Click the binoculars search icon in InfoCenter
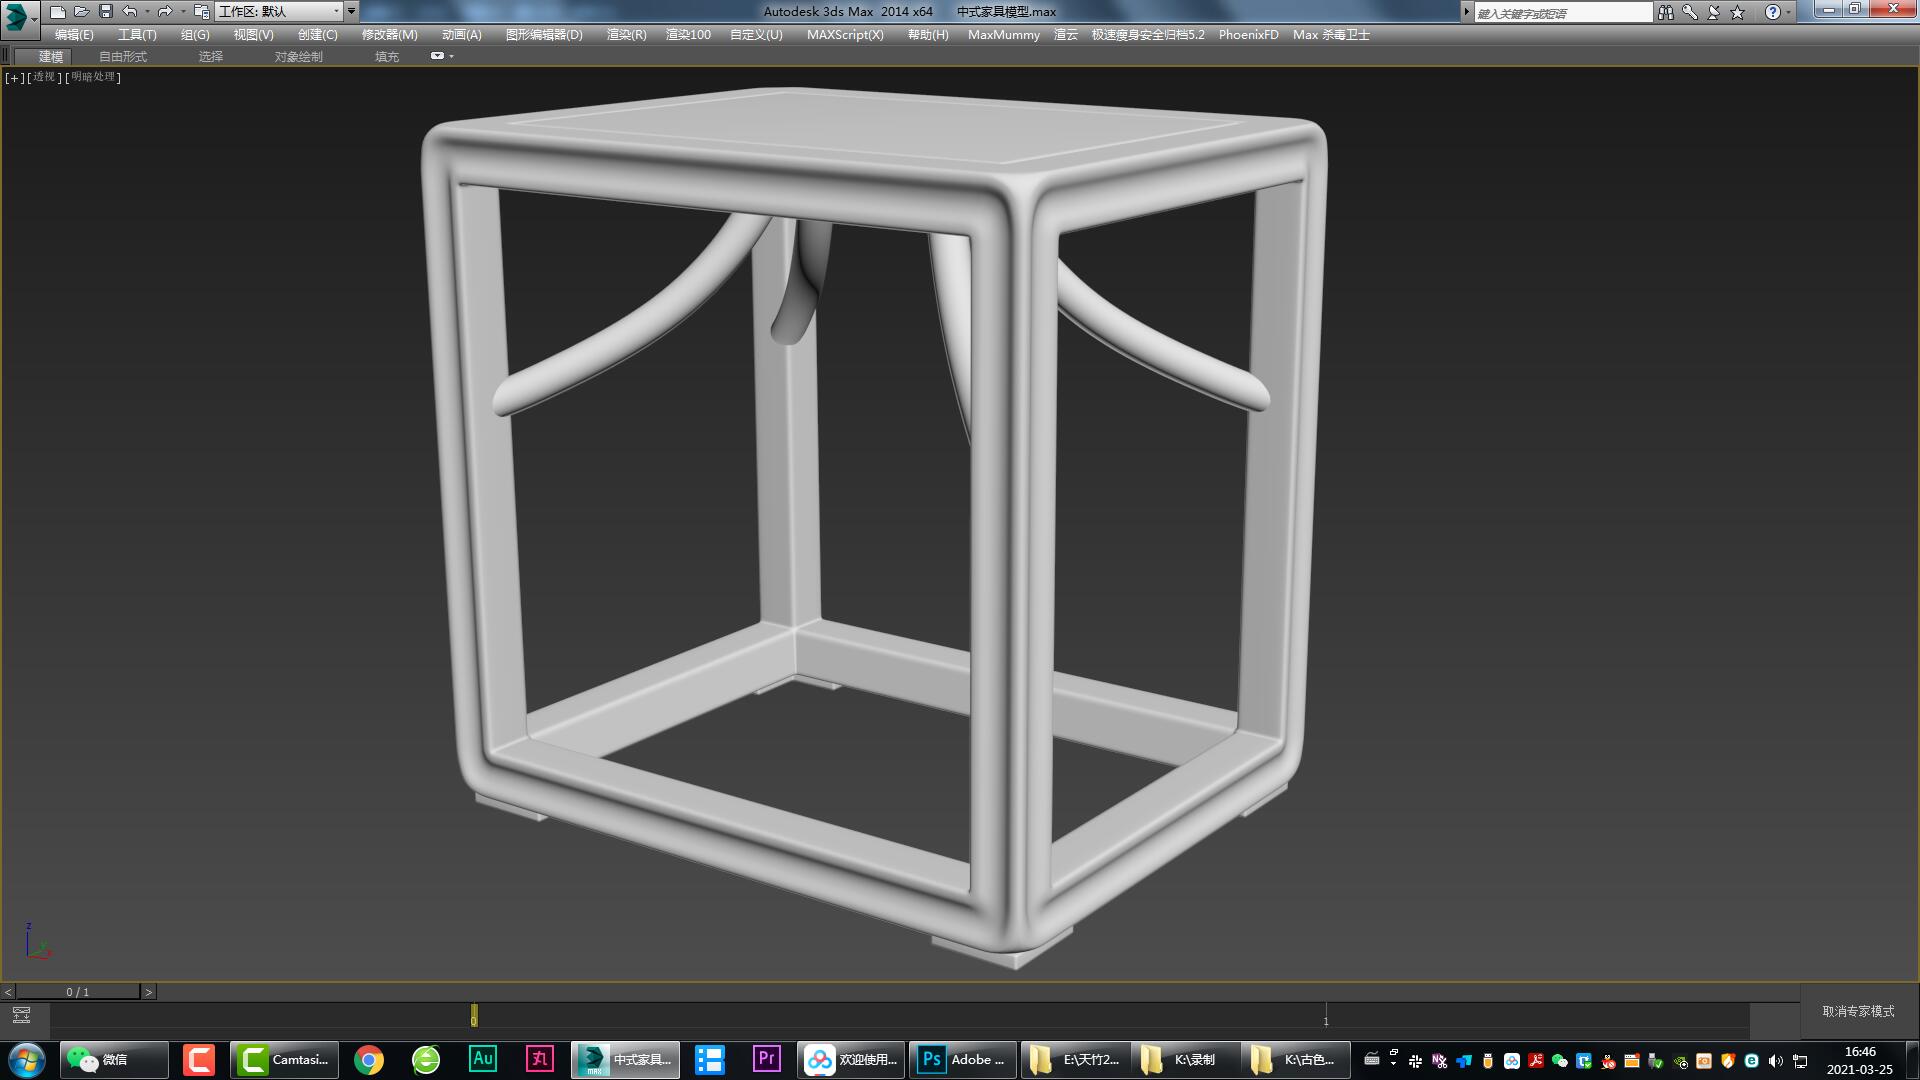The height and width of the screenshot is (1080, 1920). point(1666,11)
